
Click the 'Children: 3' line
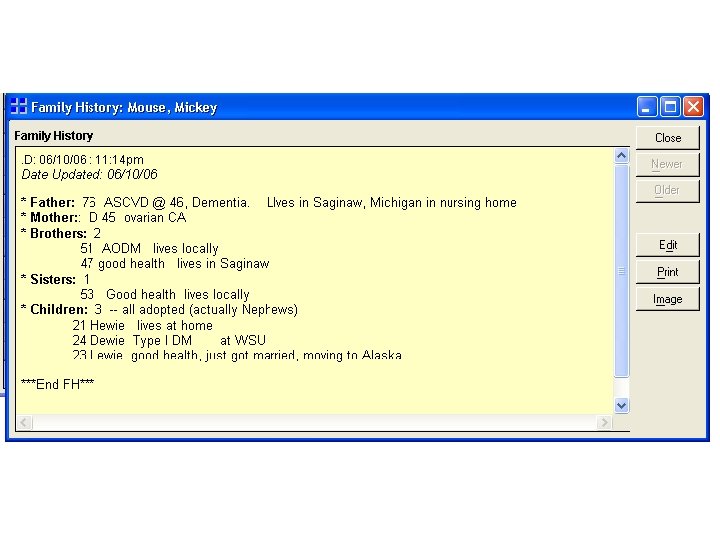point(160,309)
